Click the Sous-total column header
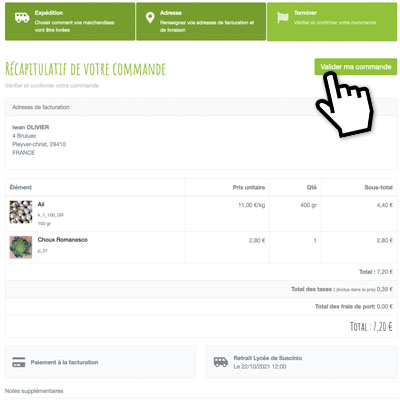Viewport: 400px width, 400px height. point(378,187)
